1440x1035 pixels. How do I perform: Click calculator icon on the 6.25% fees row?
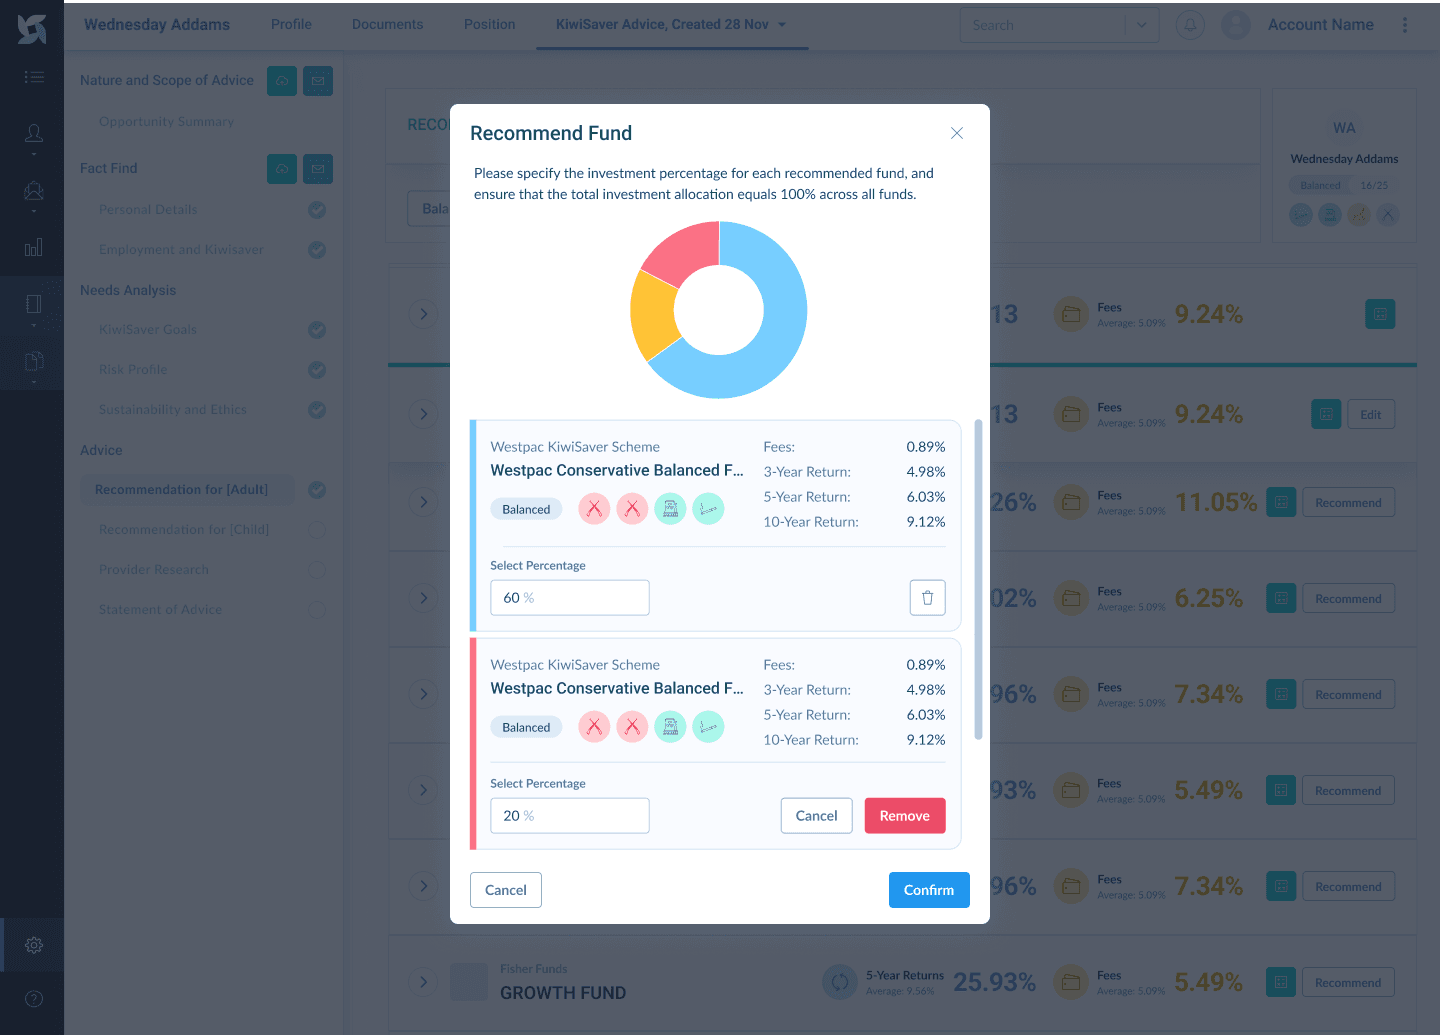click(1281, 598)
